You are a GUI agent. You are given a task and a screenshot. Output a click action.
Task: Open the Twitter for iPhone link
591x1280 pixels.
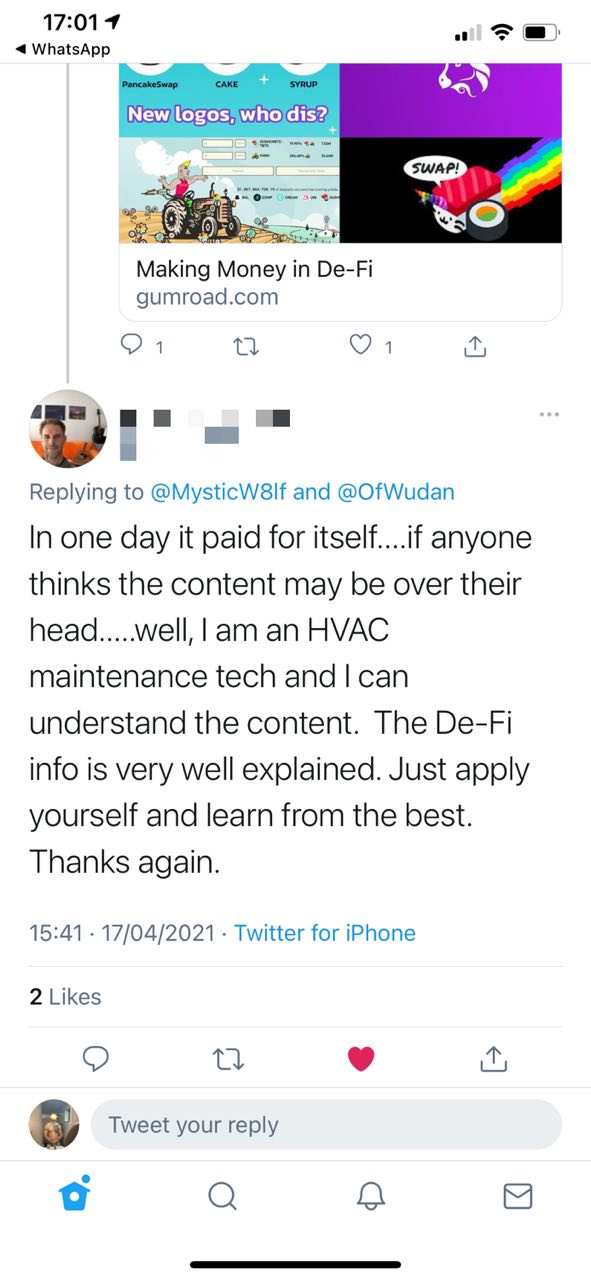[x=325, y=933]
